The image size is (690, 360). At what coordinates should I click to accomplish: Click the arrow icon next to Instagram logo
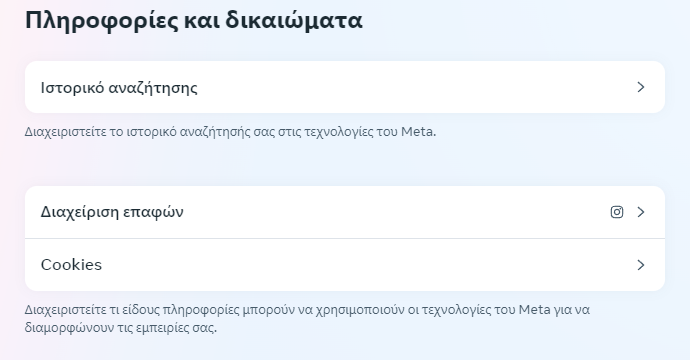click(x=641, y=212)
